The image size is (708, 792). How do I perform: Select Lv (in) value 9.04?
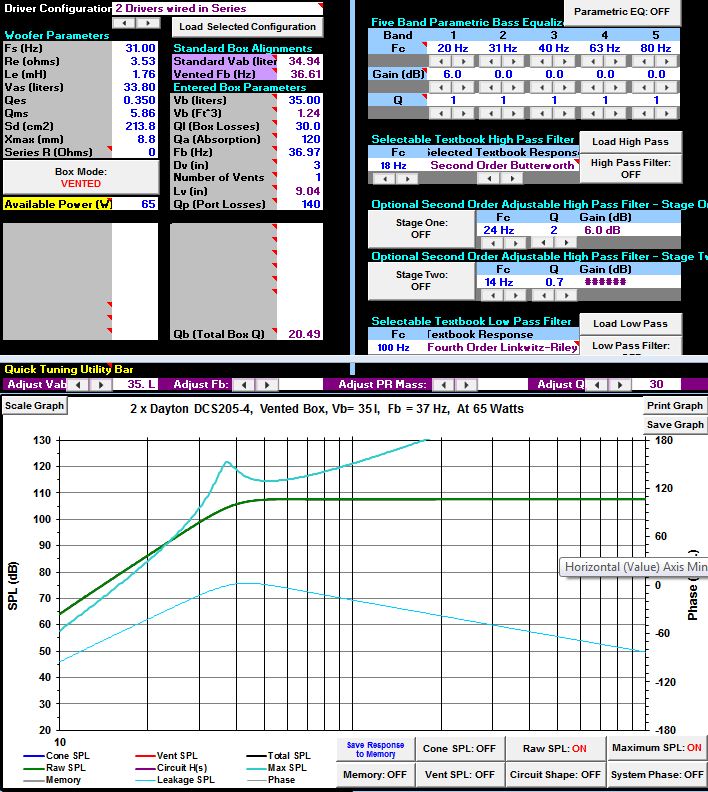pyautogui.click(x=300, y=191)
